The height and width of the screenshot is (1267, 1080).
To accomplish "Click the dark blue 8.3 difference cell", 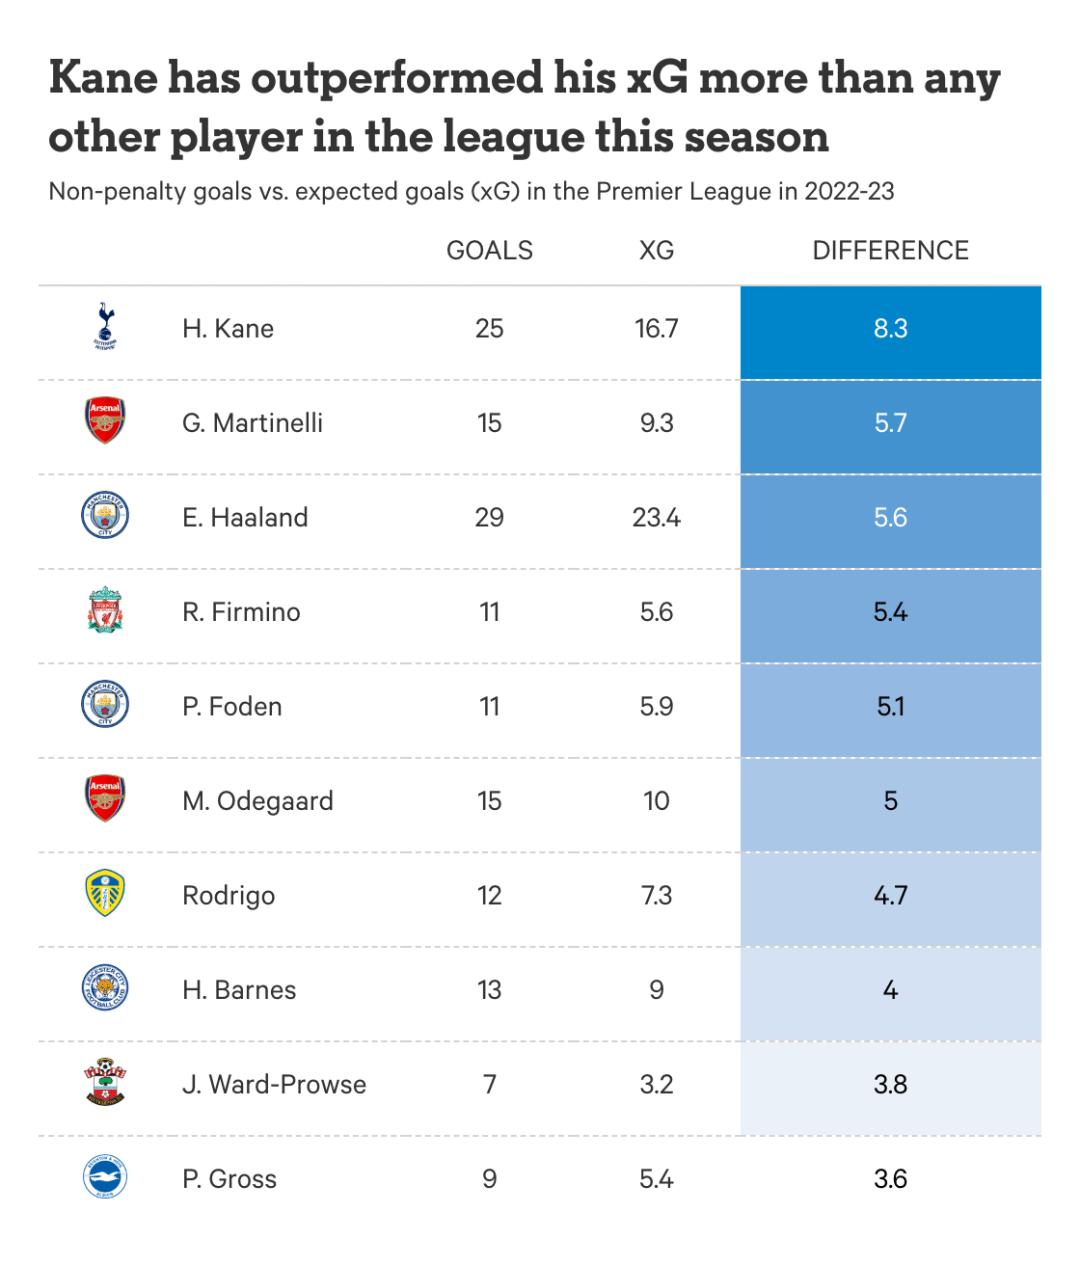I will tap(890, 329).
